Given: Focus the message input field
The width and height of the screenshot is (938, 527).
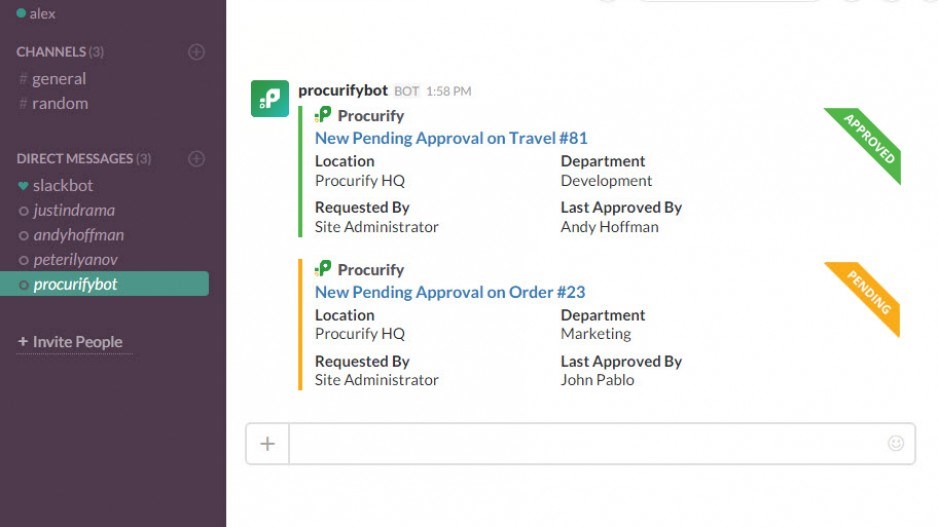Looking at the screenshot, I should click(x=586, y=444).
